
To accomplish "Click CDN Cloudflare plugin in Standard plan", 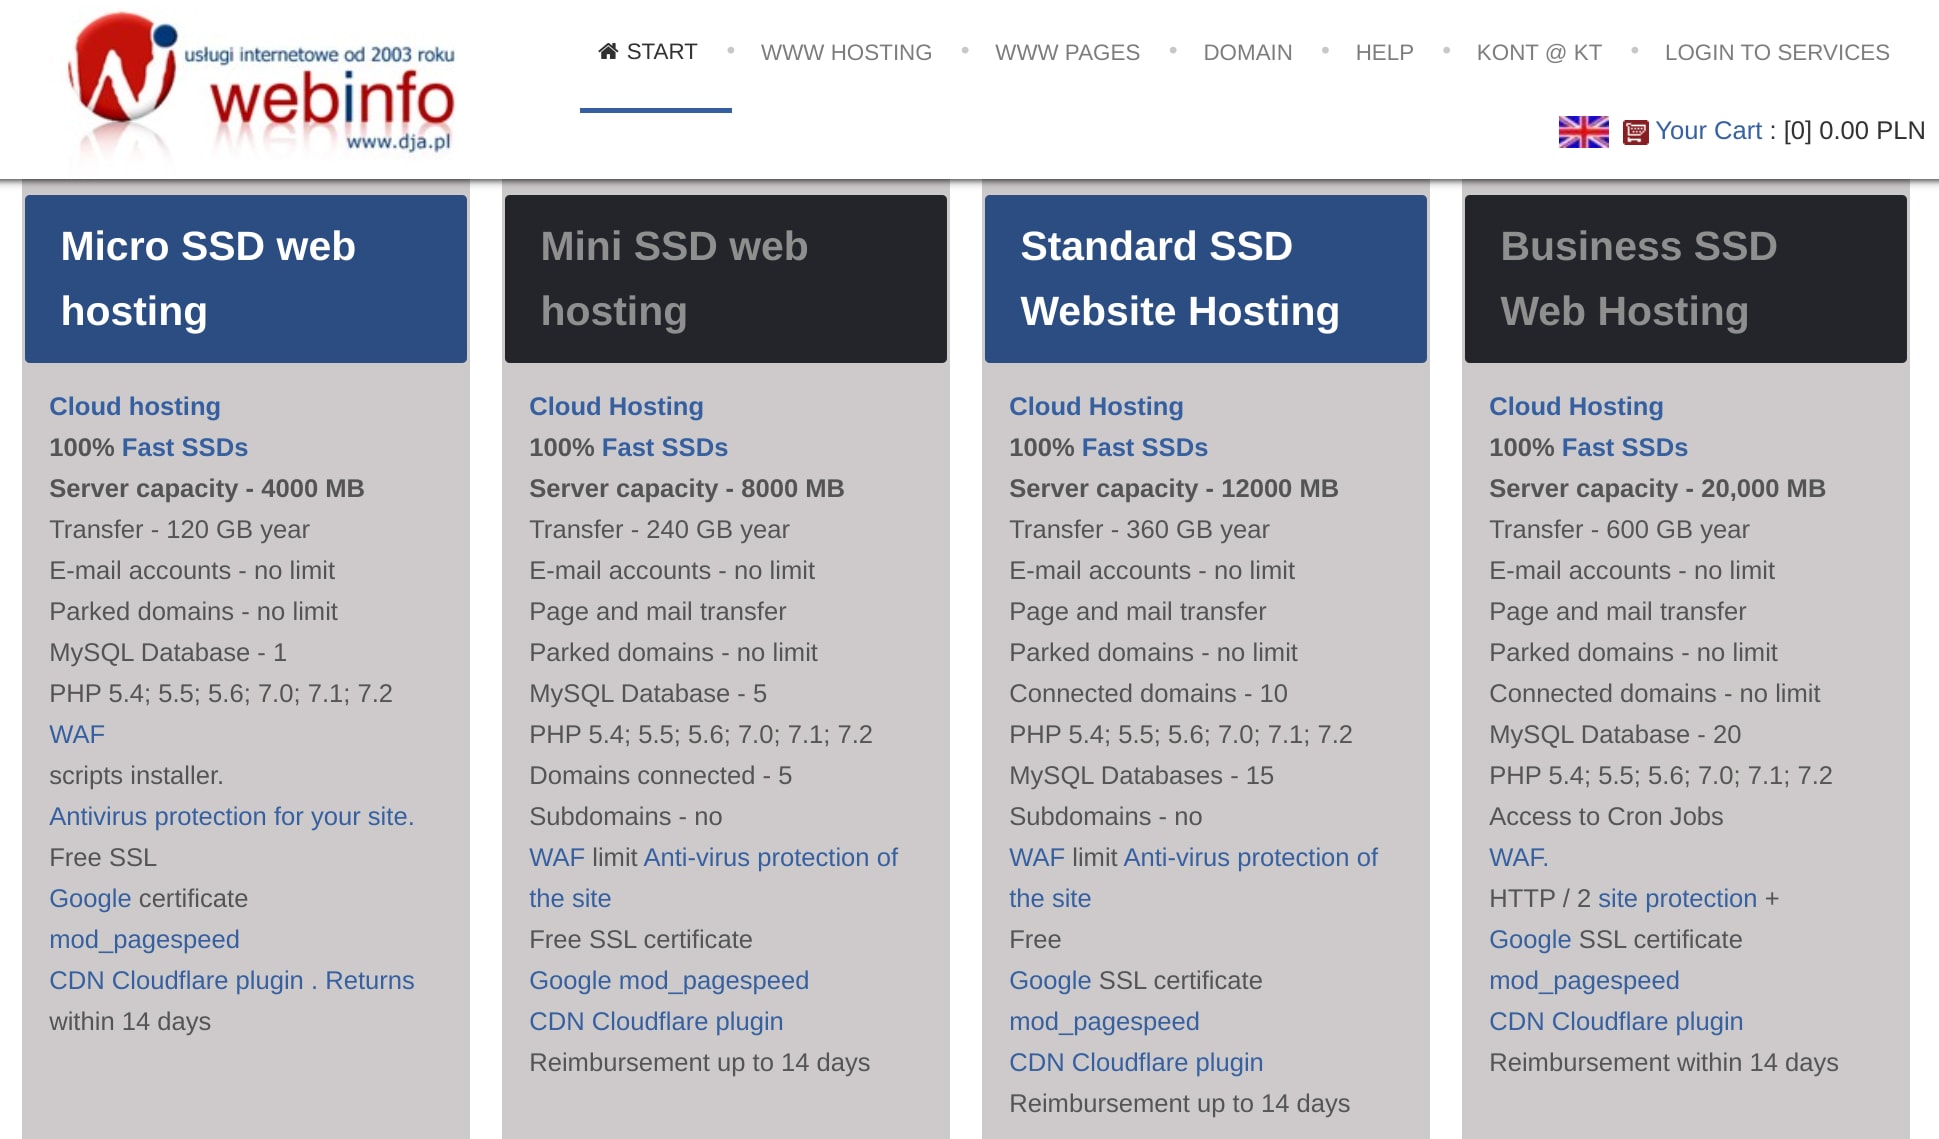I will (x=1136, y=1062).
